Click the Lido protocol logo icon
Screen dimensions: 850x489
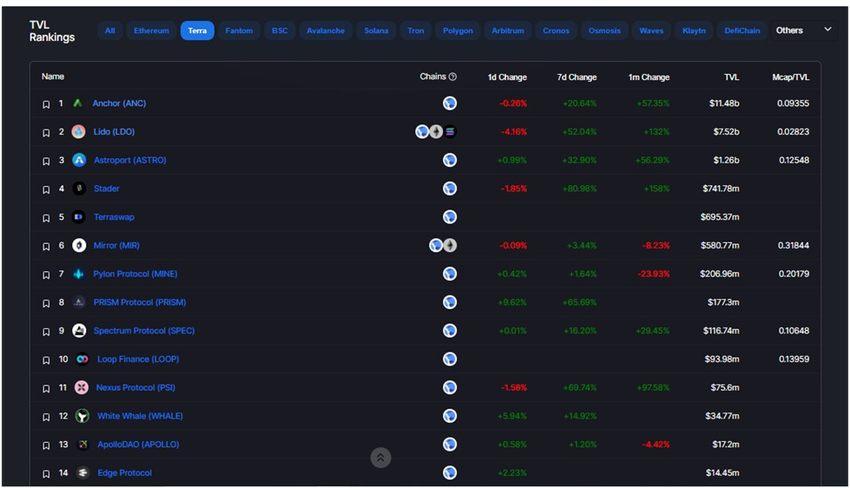click(x=79, y=132)
